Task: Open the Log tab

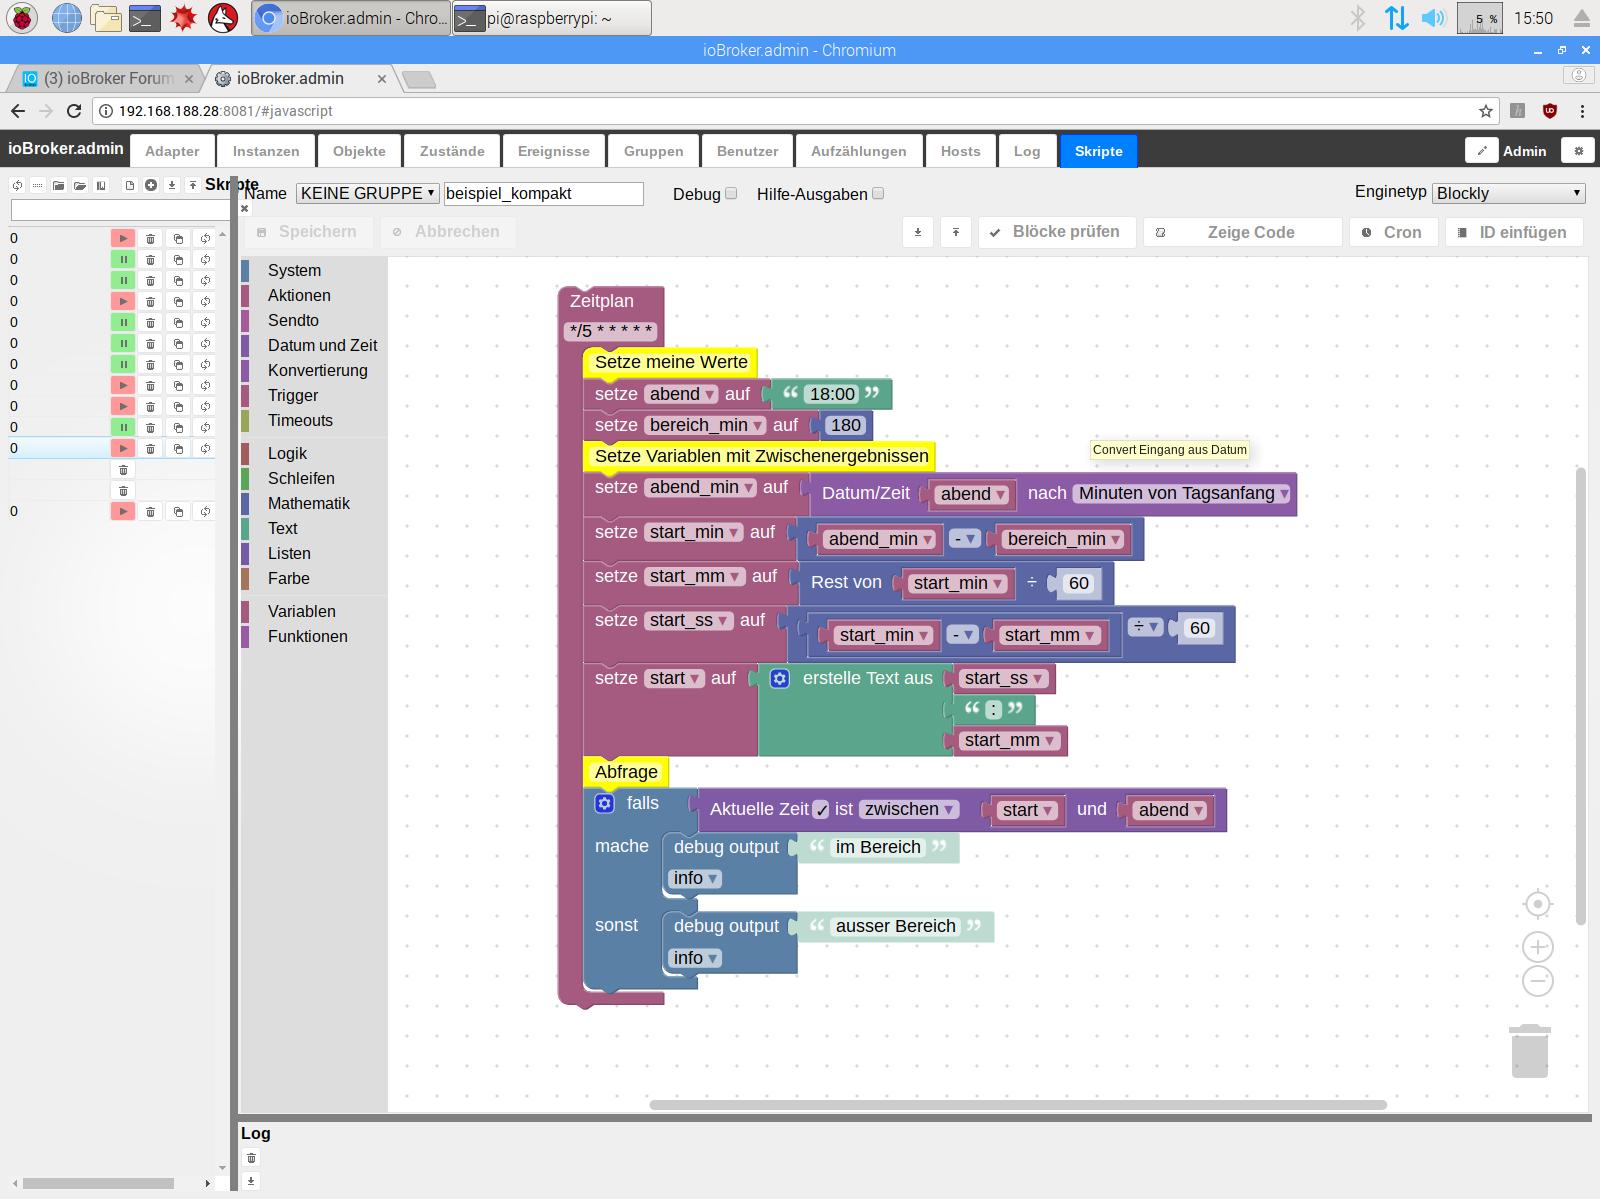Action: pos(1027,151)
